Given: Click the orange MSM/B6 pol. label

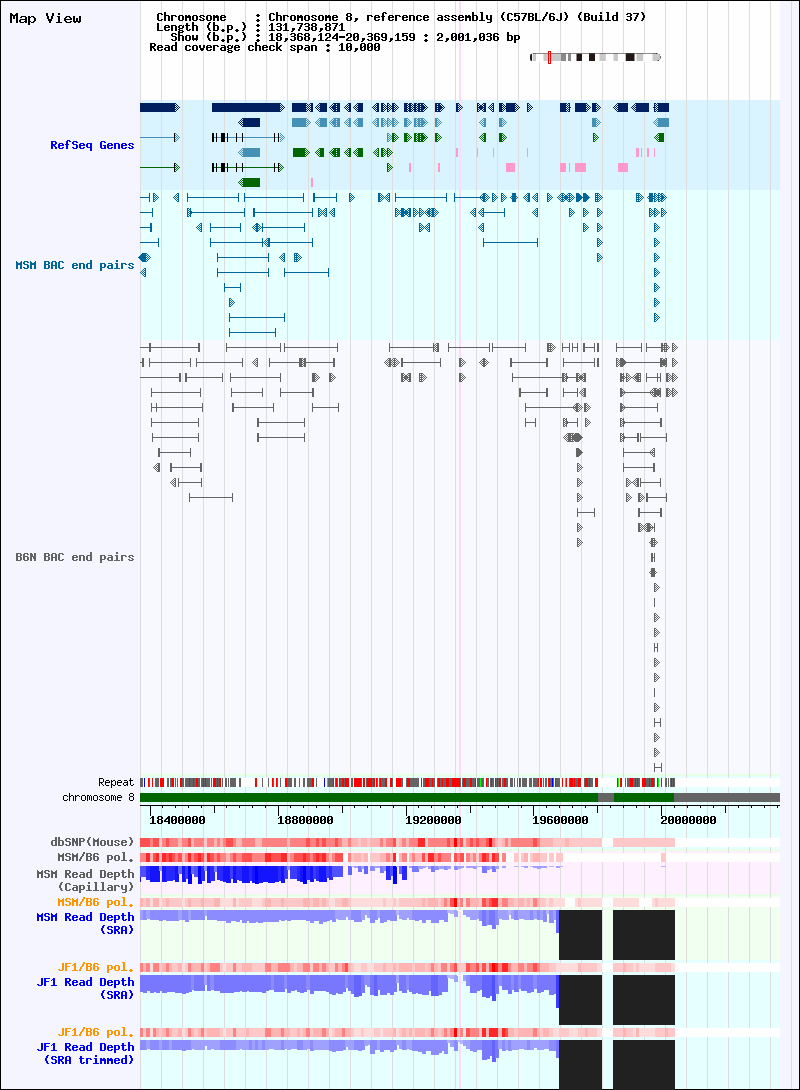Looking at the screenshot, I should tap(95, 902).
